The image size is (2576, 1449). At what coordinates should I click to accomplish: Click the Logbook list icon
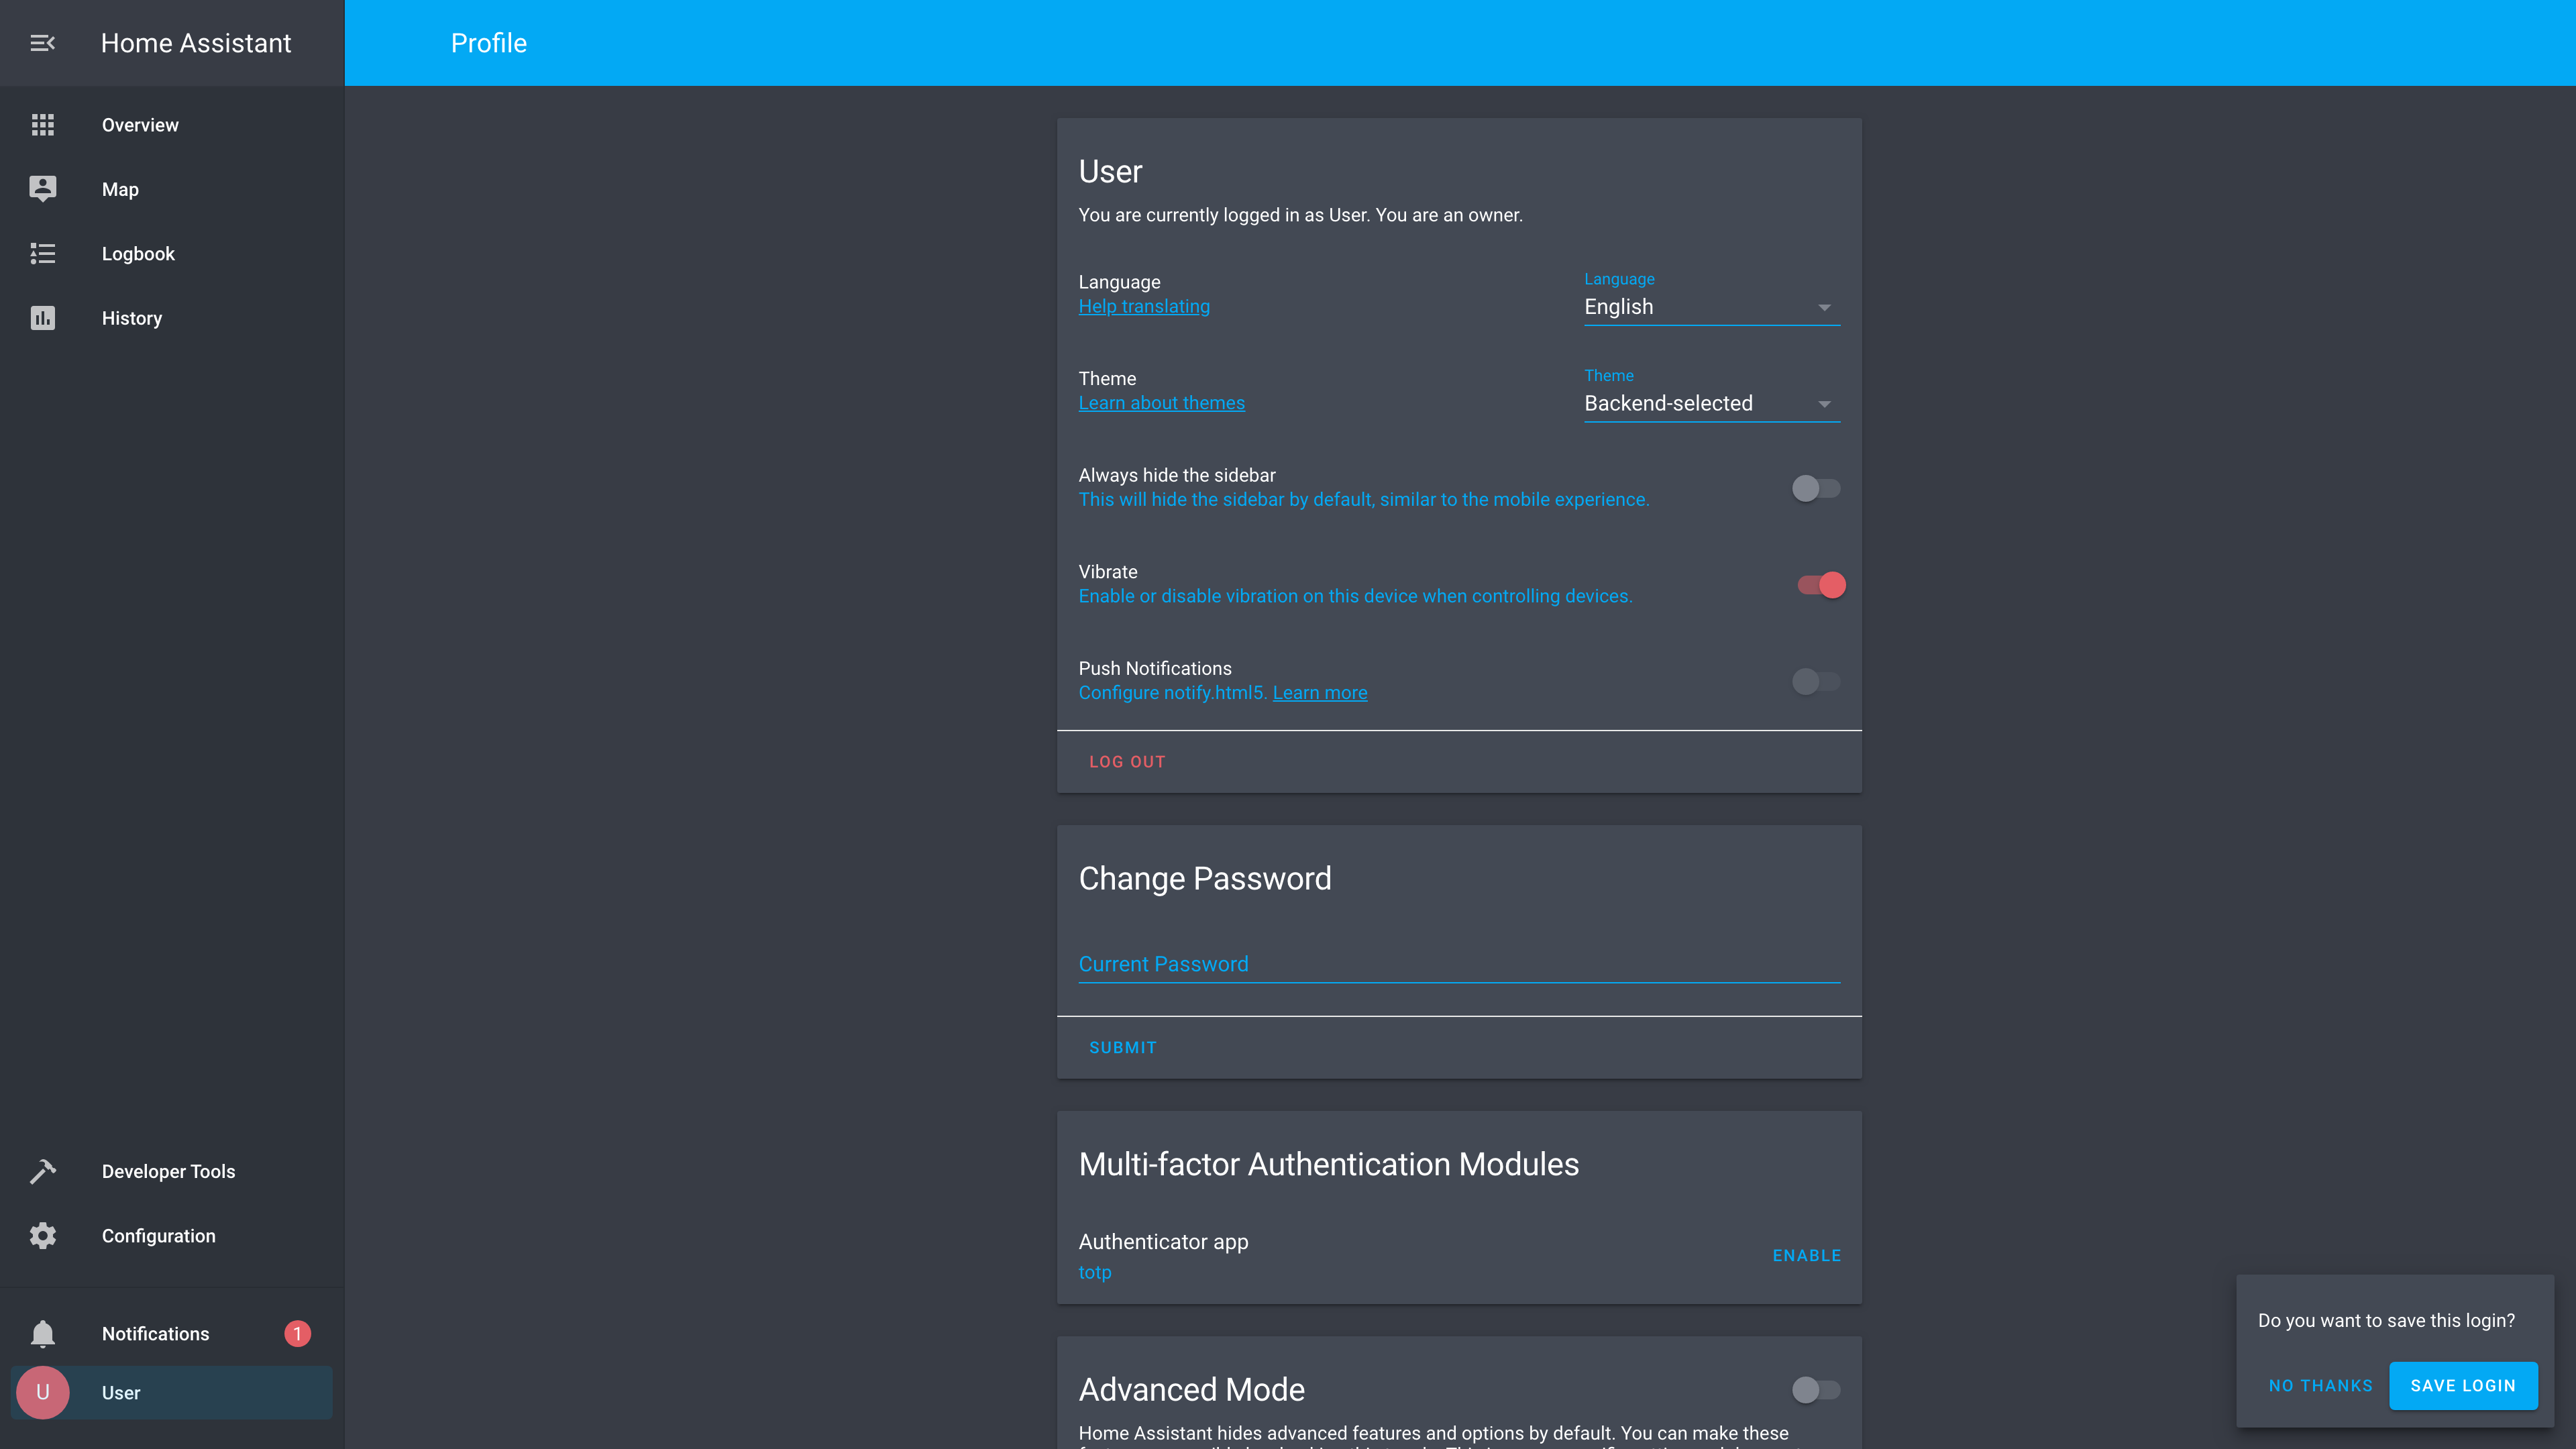[42, 254]
